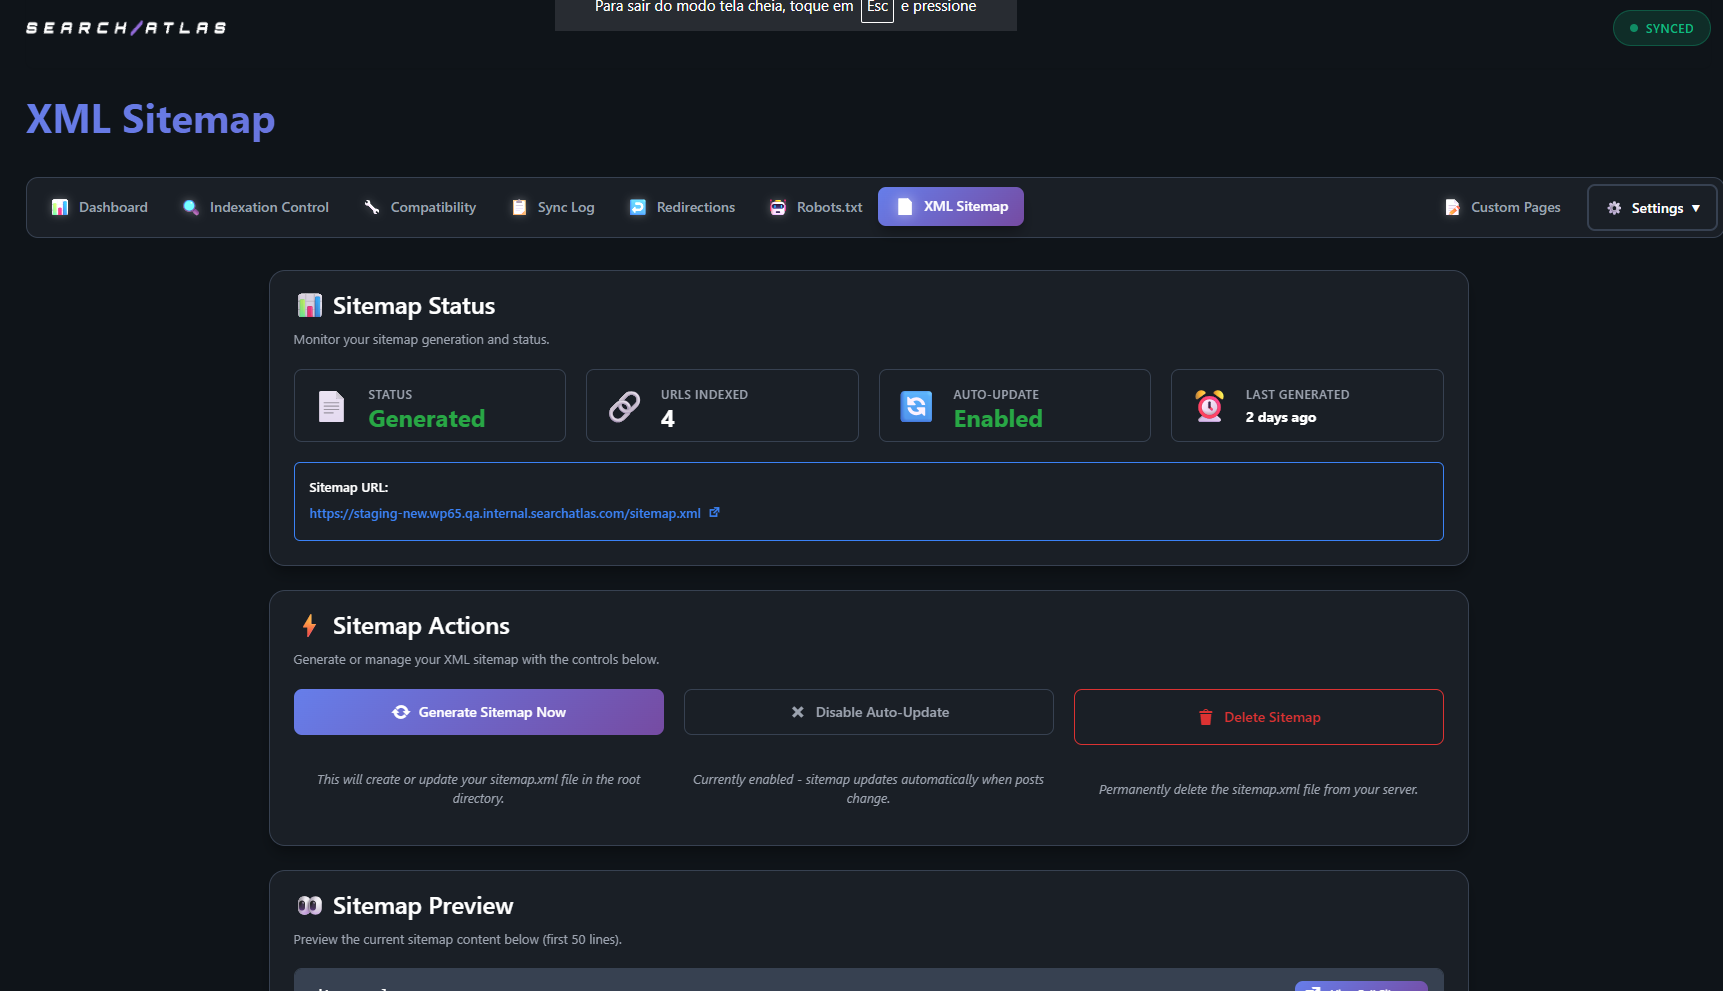Viewport: 1723px width, 991px height.
Task: Disable Auto-Update for sitemap
Action: pos(867,712)
